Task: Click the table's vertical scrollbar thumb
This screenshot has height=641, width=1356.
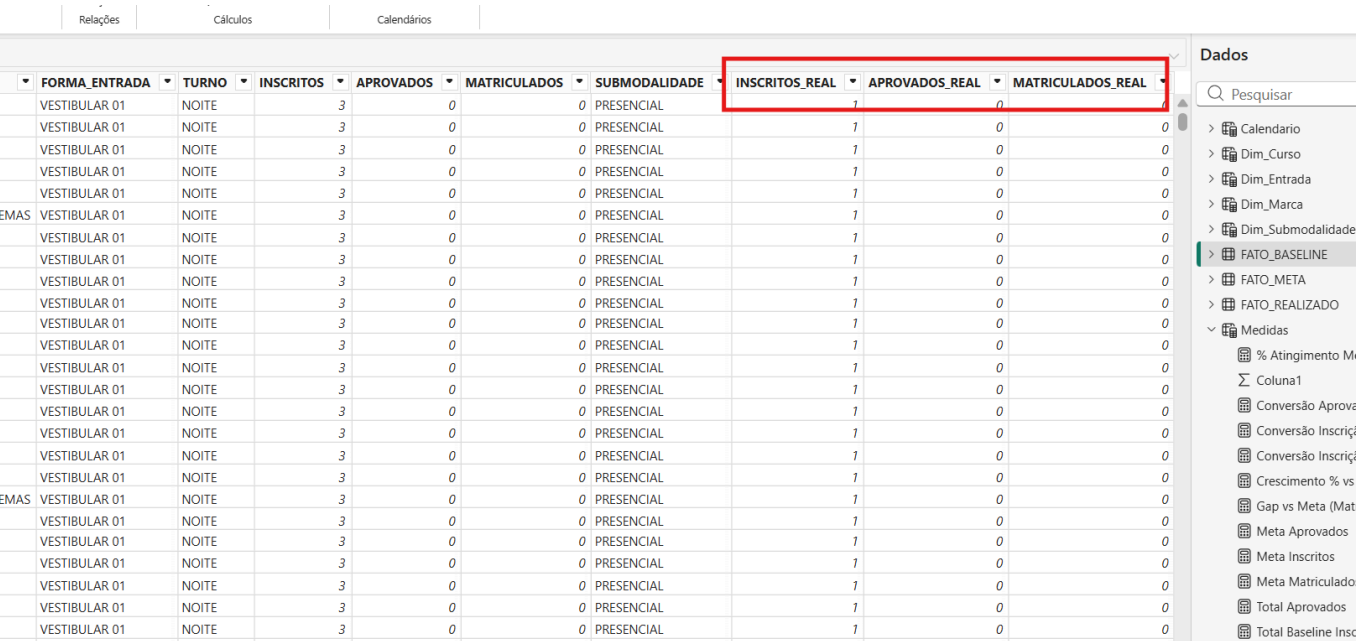Action: 1183,121
